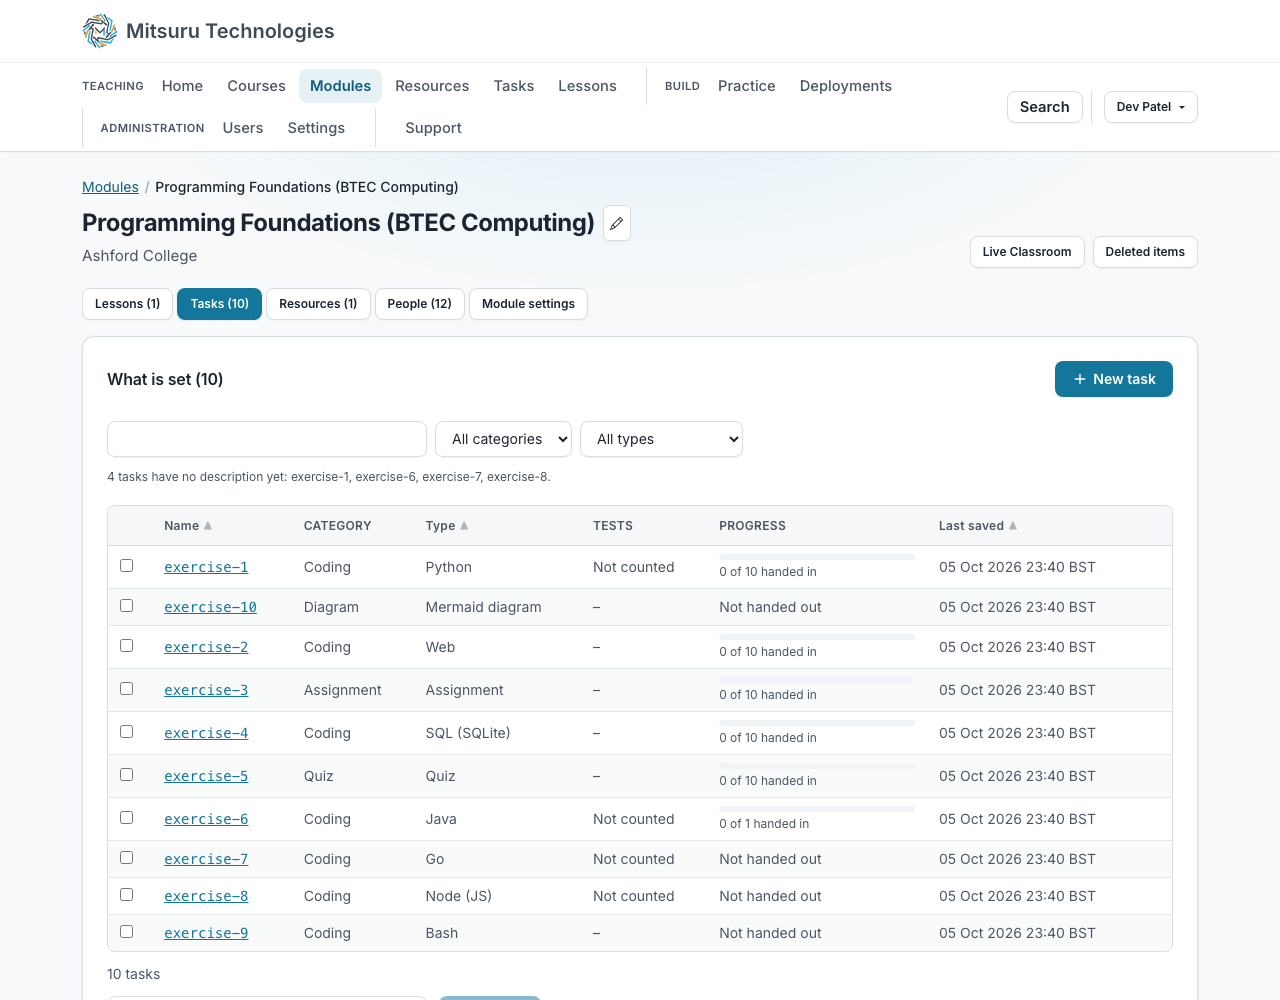Open Courses in the top navigation
The width and height of the screenshot is (1280, 1000).
tap(256, 86)
